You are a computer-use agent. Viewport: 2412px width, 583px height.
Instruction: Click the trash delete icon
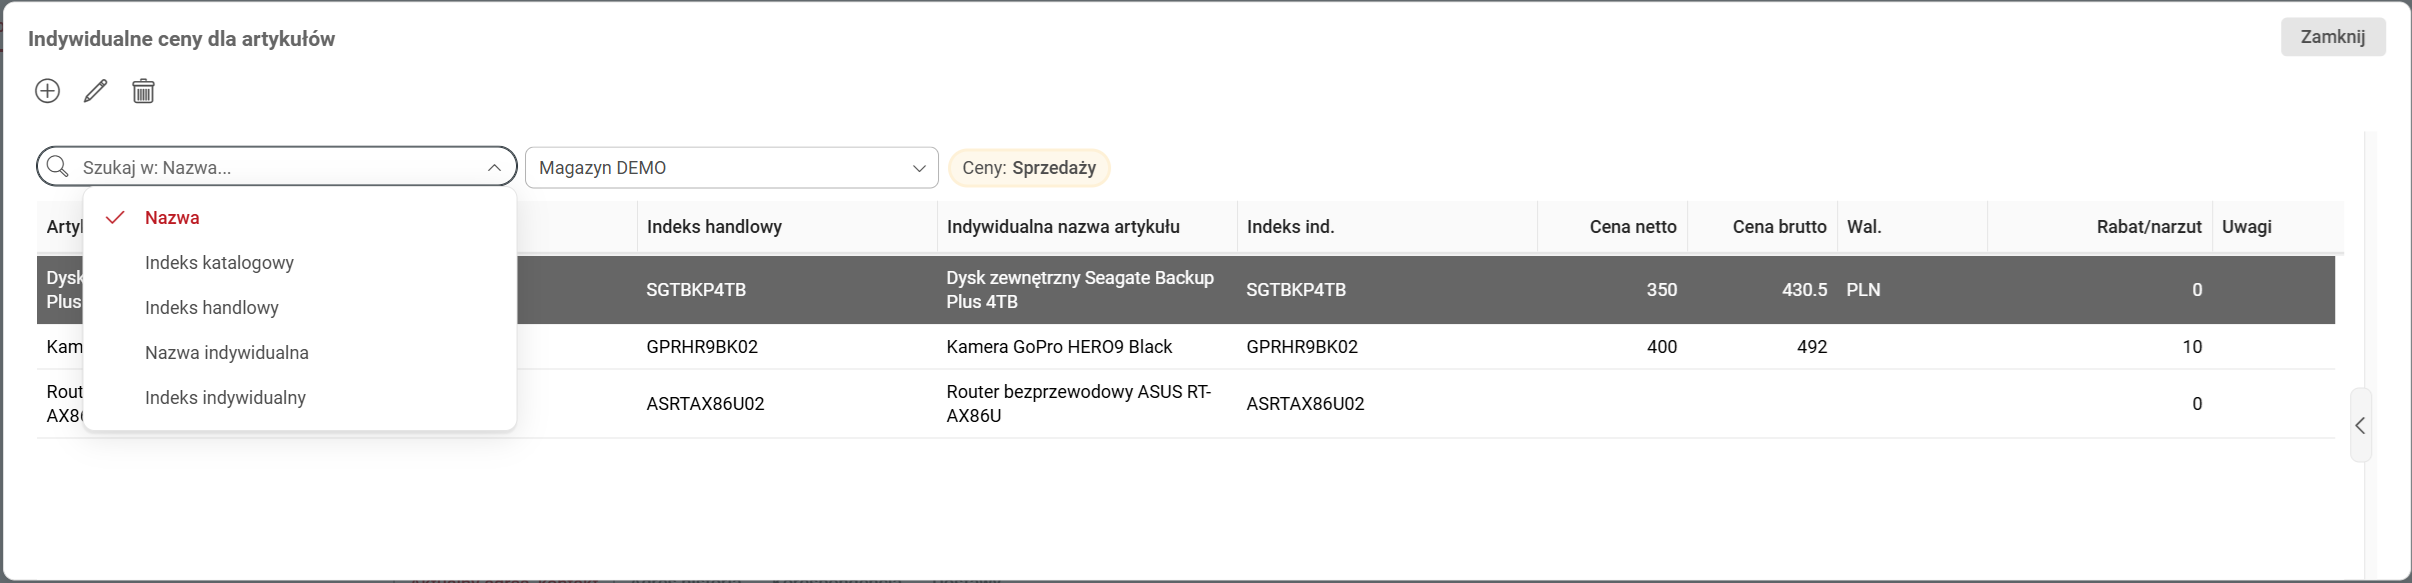pyautogui.click(x=143, y=91)
